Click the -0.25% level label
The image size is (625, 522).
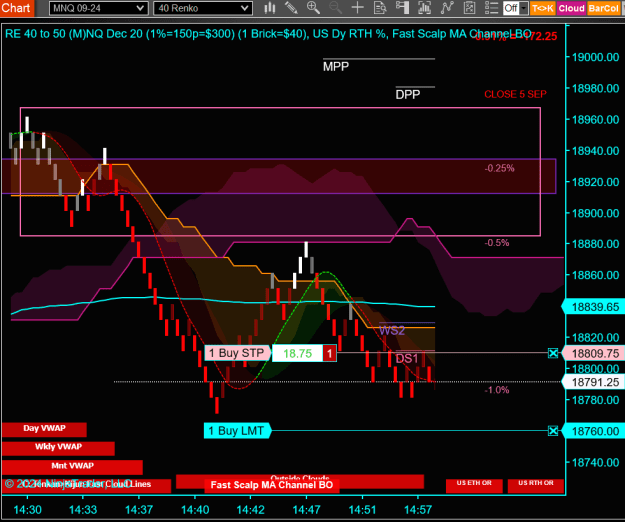tap(499, 168)
